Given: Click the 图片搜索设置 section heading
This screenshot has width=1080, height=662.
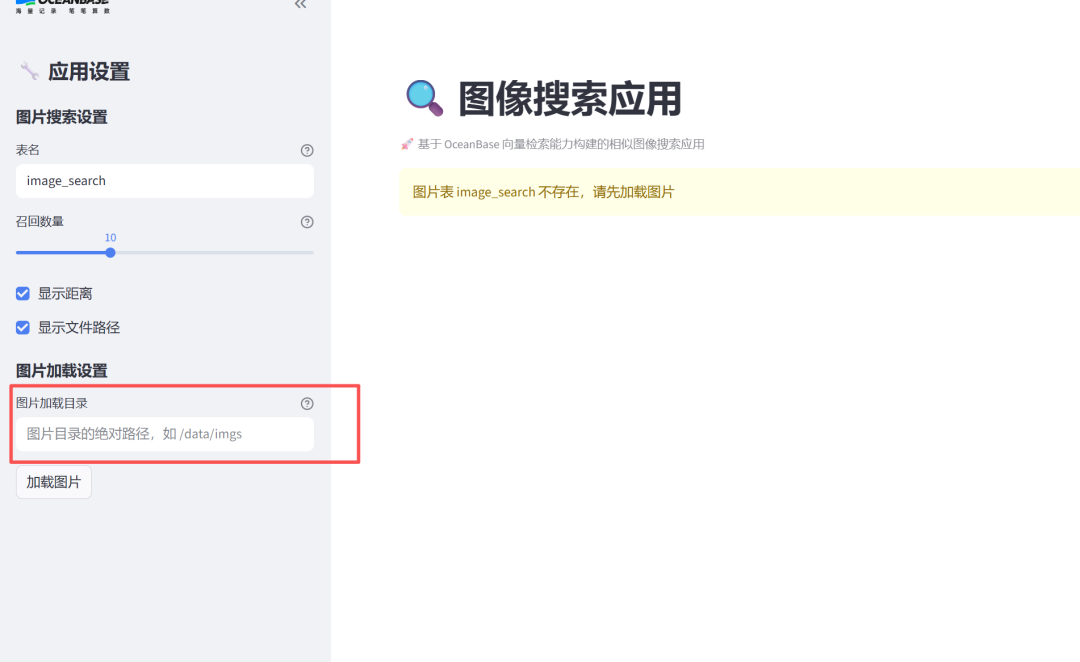Looking at the screenshot, I should point(61,117).
